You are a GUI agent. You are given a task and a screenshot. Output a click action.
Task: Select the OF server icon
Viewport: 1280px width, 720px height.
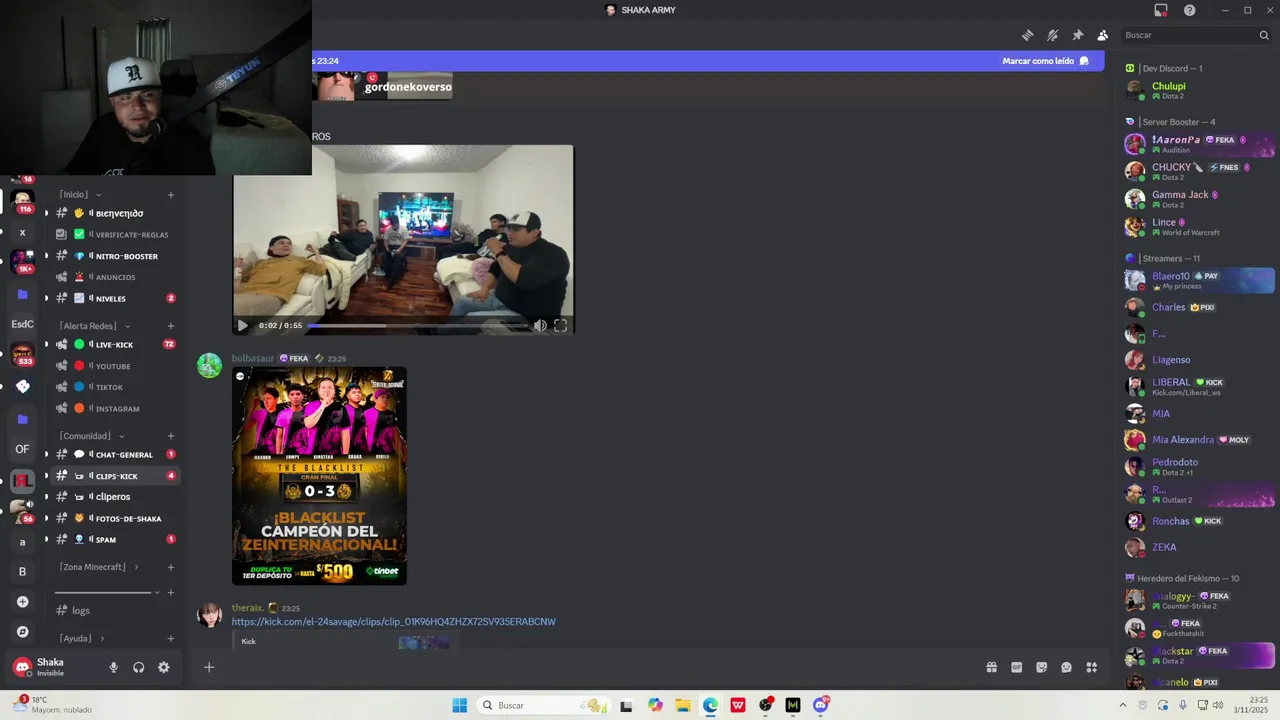[22, 449]
